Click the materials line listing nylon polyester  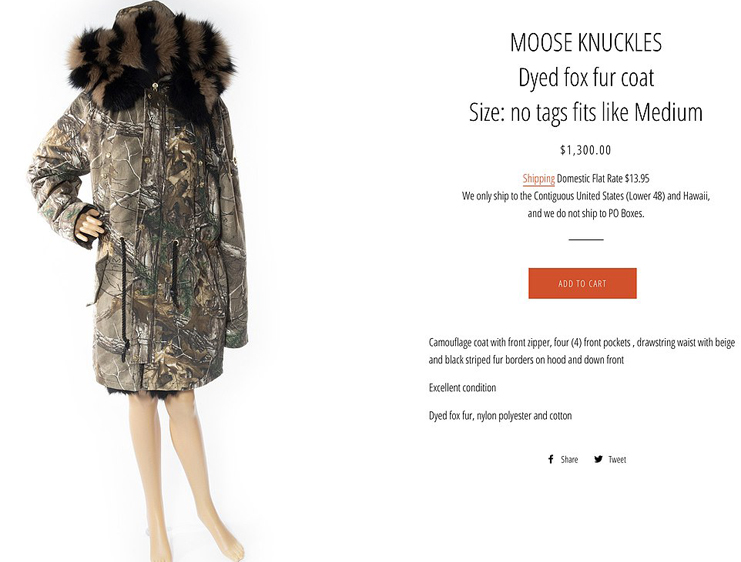(x=500, y=415)
